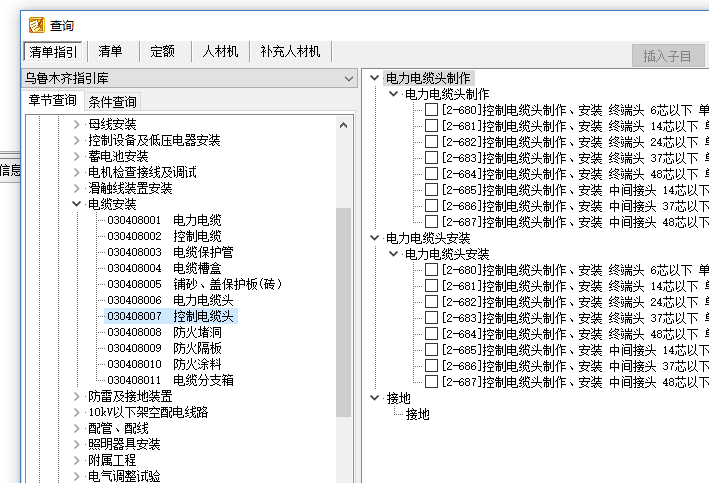Expand the 蓄电池安装 node
The height and width of the screenshot is (483, 709).
pos(76,156)
